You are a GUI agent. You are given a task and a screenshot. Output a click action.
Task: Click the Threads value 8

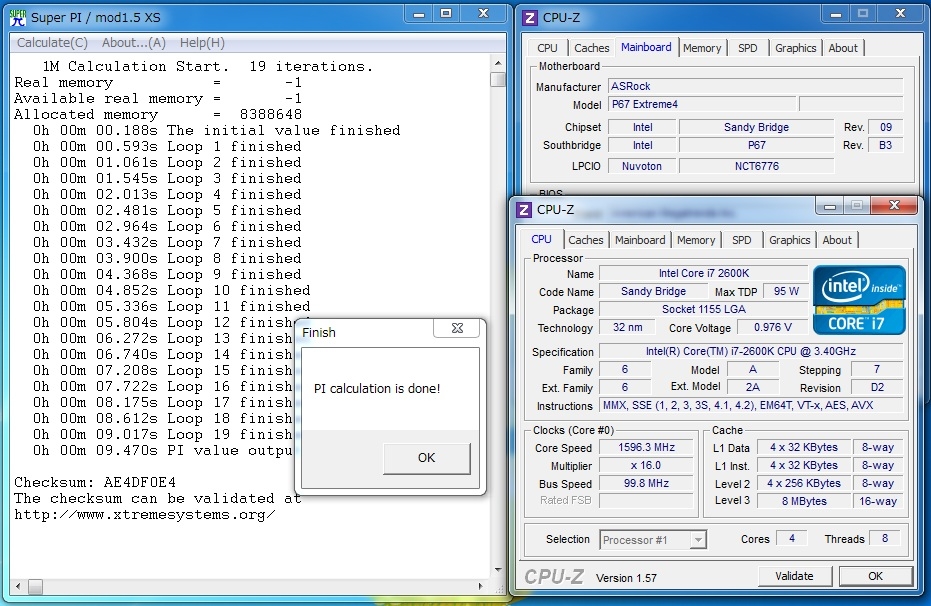coord(885,538)
